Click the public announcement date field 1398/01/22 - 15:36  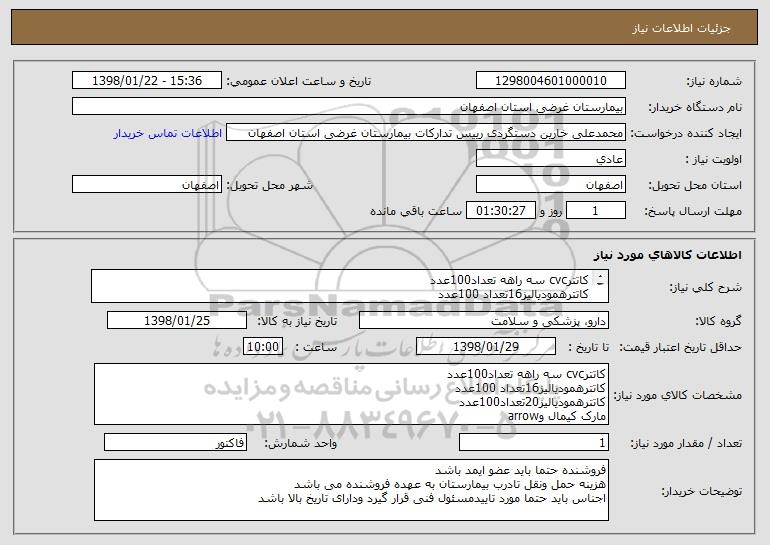tap(147, 81)
